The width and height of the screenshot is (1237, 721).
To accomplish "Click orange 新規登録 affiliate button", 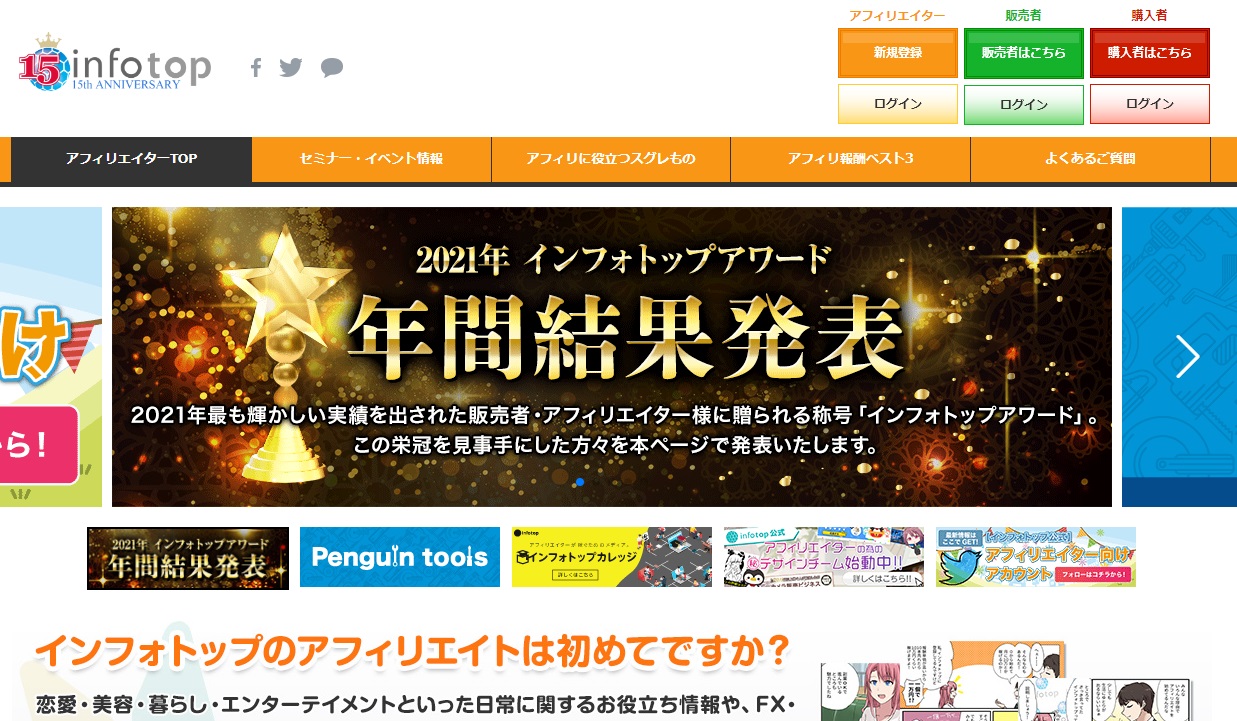I will (x=898, y=53).
